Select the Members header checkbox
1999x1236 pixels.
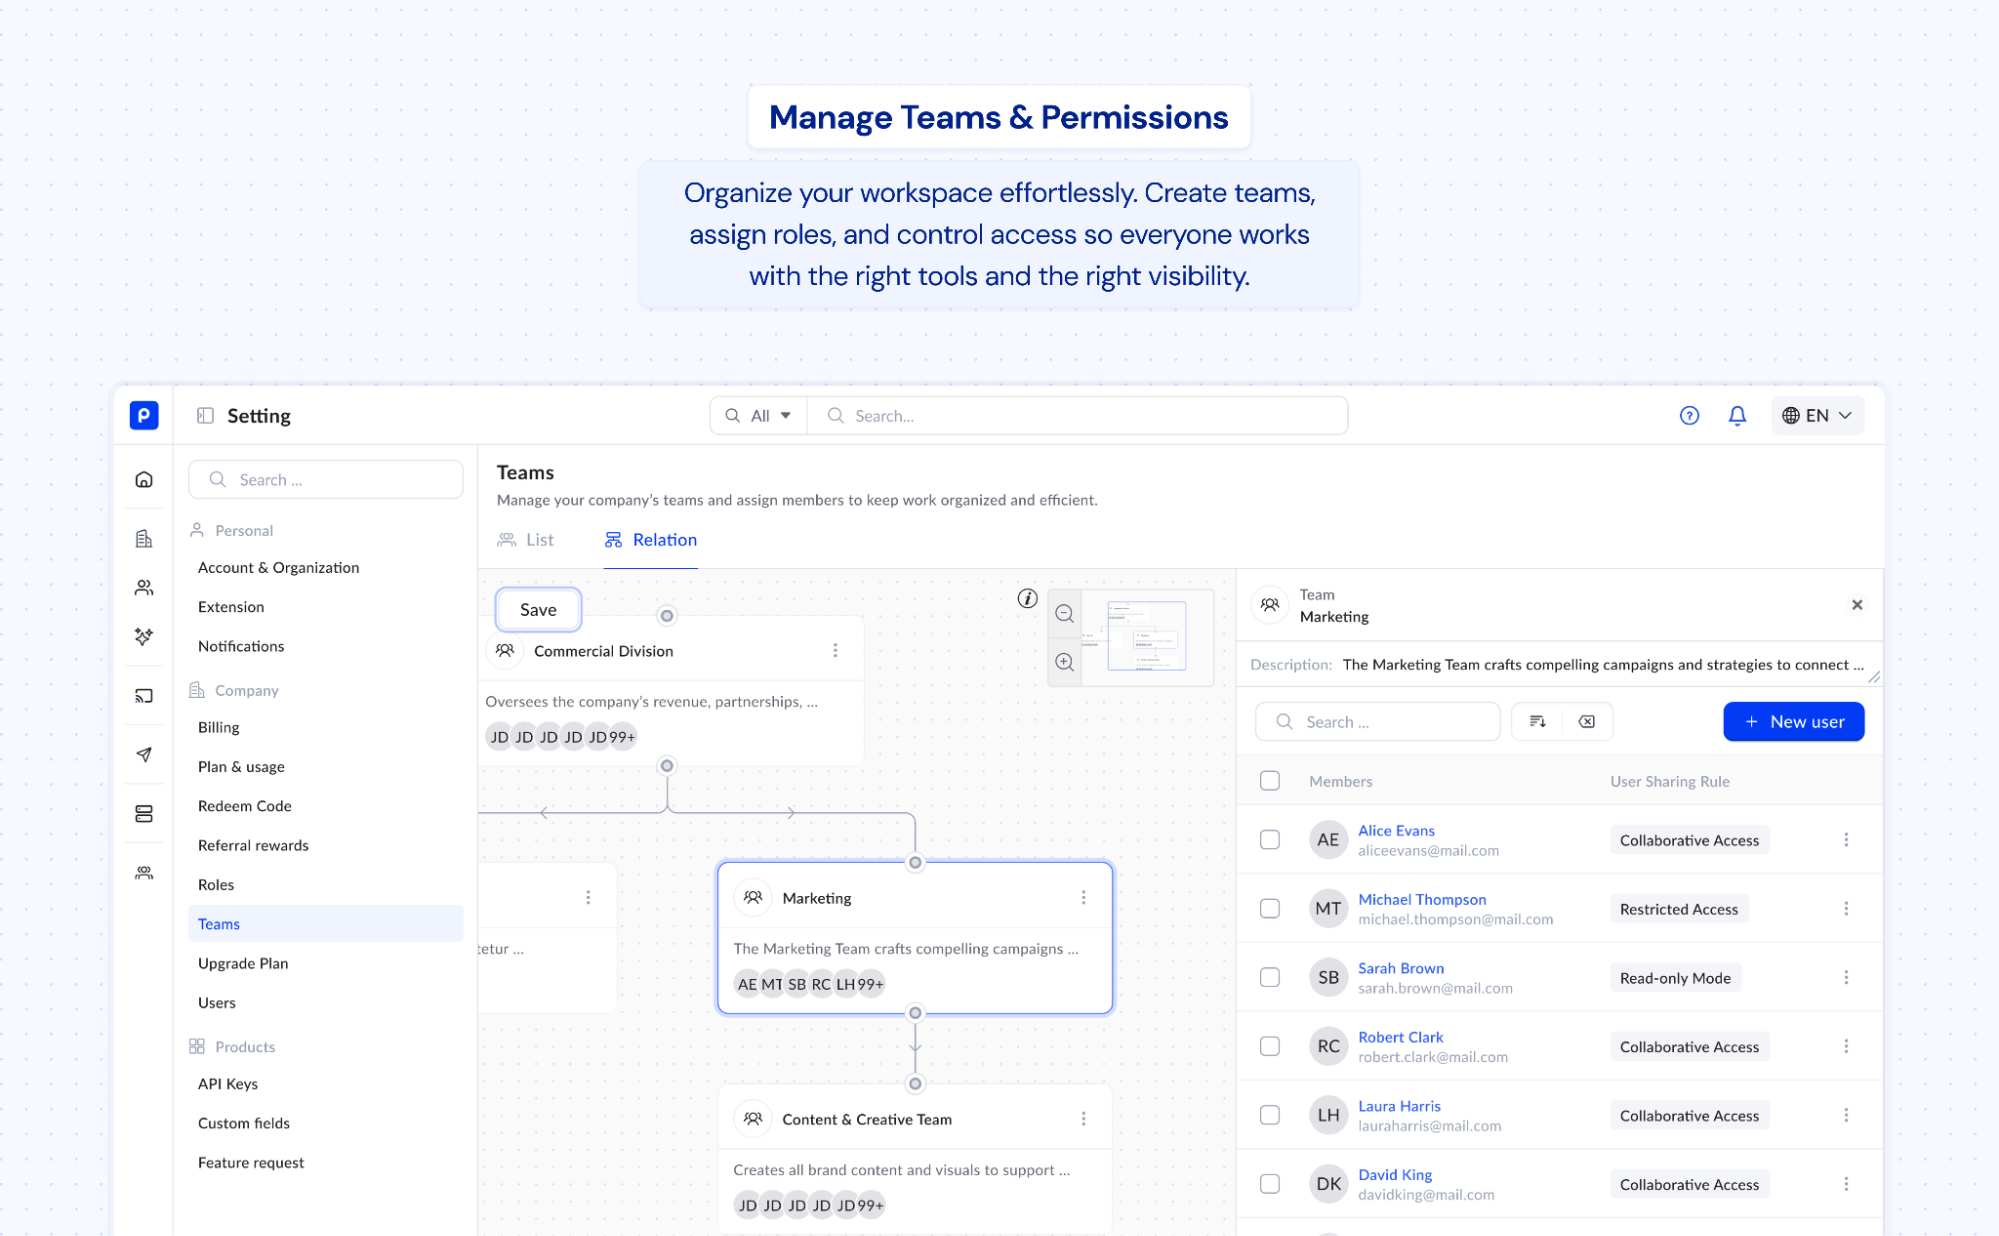(1270, 781)
